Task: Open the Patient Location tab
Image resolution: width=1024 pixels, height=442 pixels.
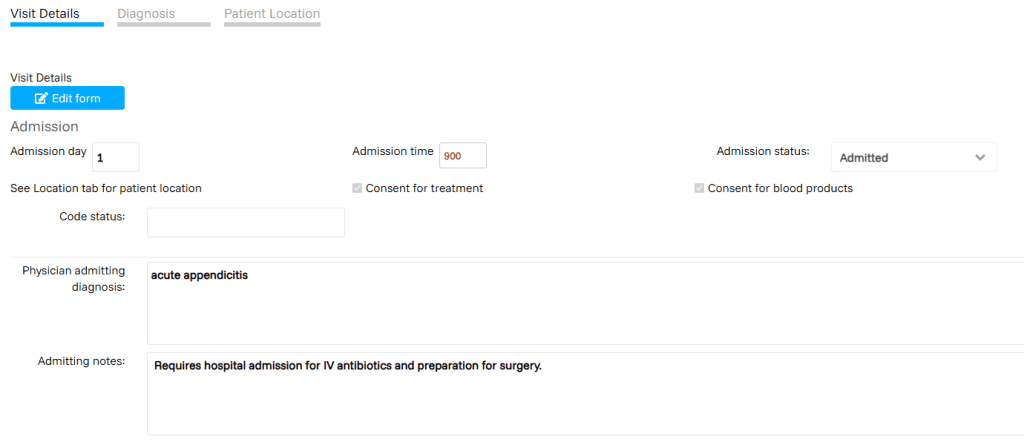Action: (272, 14)
